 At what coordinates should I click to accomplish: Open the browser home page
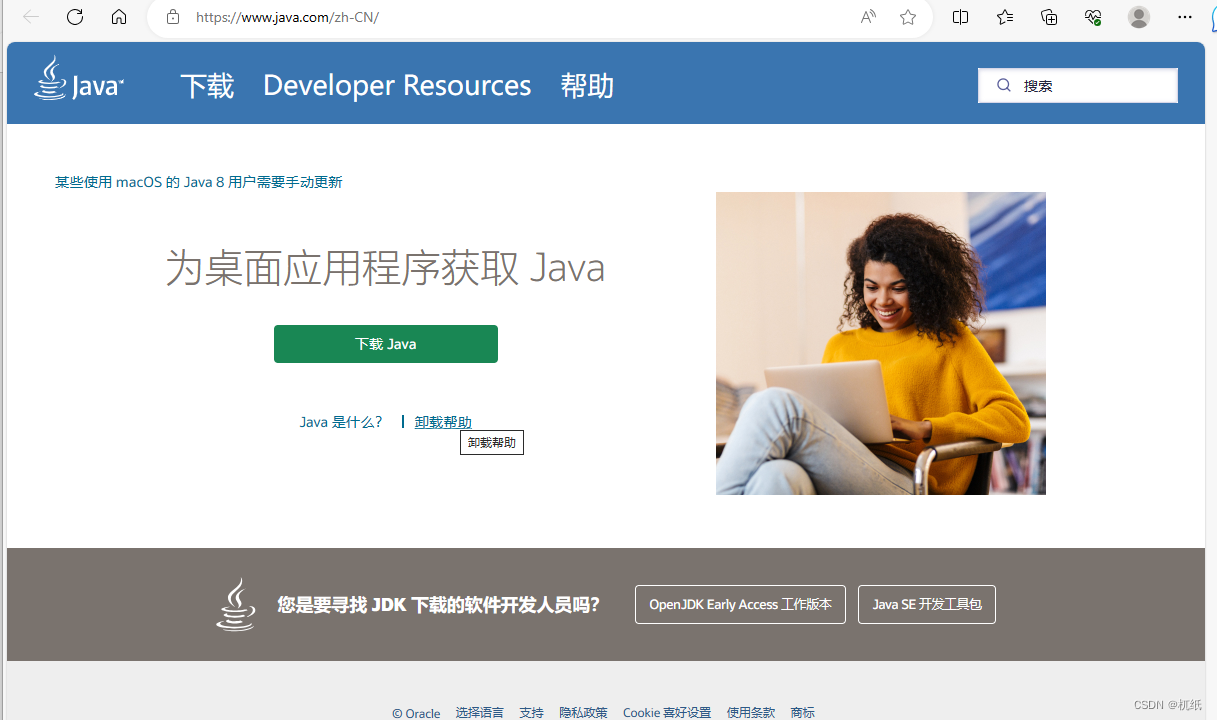tap(118, 17)
